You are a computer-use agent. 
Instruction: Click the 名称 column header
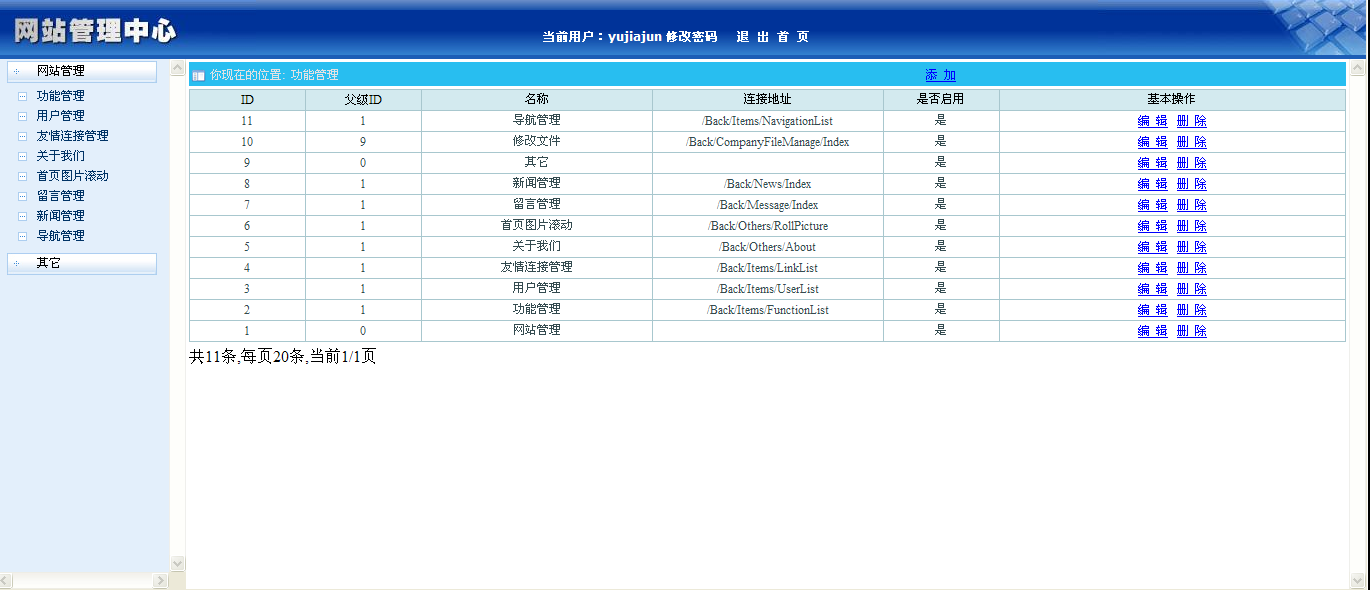[537, 100]
